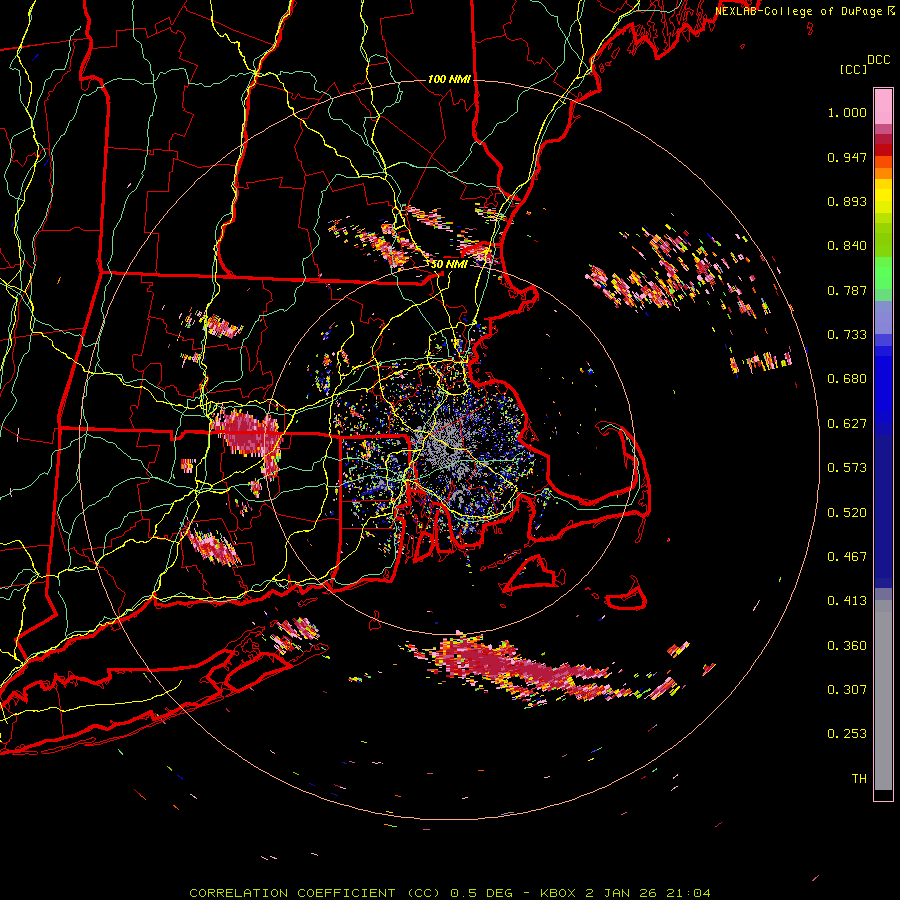The image size is (900, 900).
Task: Click the TH threshold label
Action: point(859,779)
